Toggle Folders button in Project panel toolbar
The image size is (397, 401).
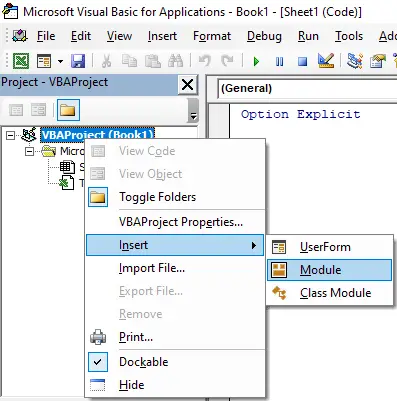pos(68,110)
